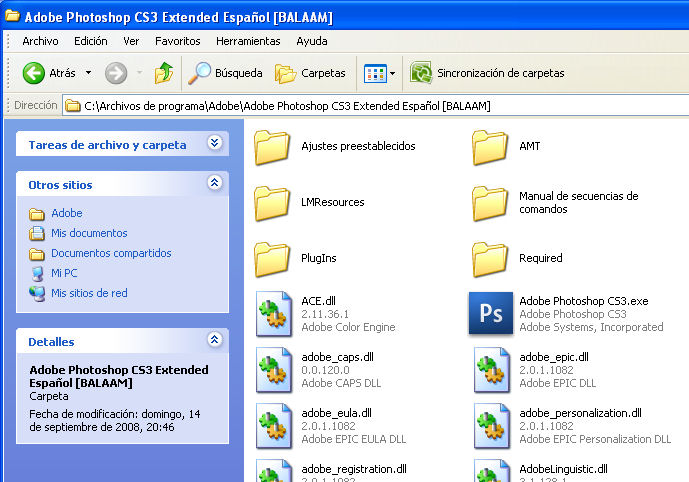Click the Mis sitios de red globe icon

(x=37, y=294)
